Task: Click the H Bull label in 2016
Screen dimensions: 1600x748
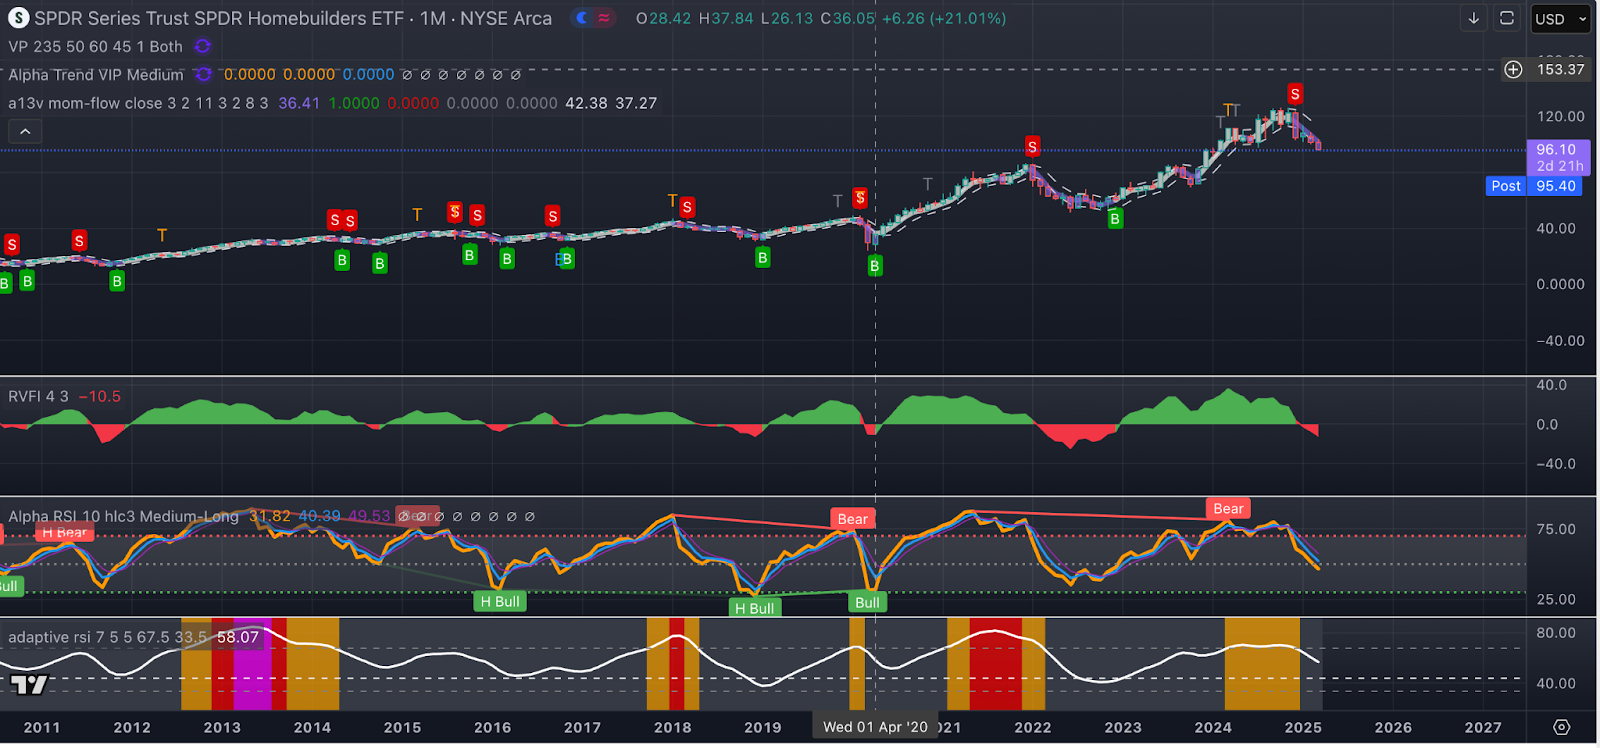Action: (500, 601)
